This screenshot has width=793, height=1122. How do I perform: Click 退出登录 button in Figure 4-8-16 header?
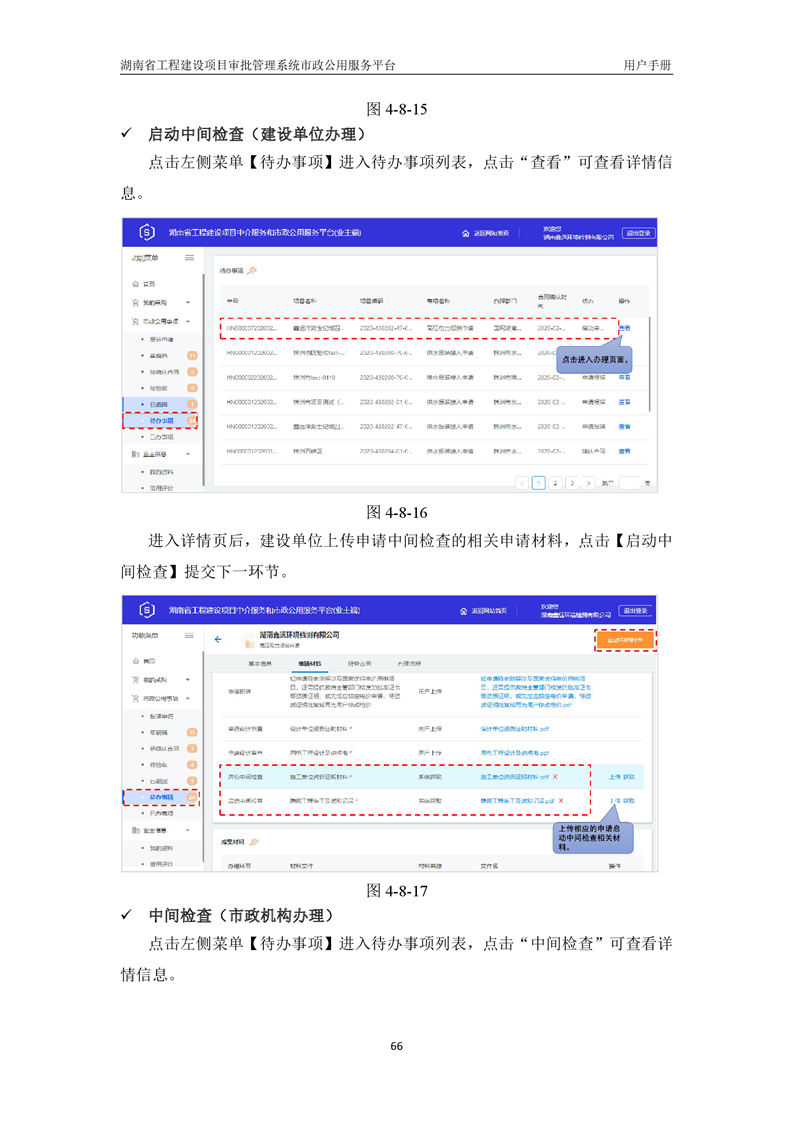pyautogui.click(x=638, y=233)
